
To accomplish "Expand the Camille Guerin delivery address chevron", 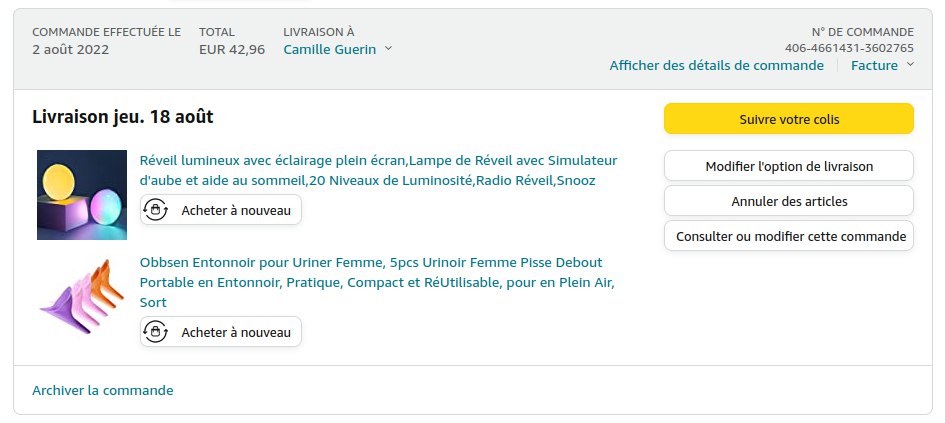I will tap(389, 49).
